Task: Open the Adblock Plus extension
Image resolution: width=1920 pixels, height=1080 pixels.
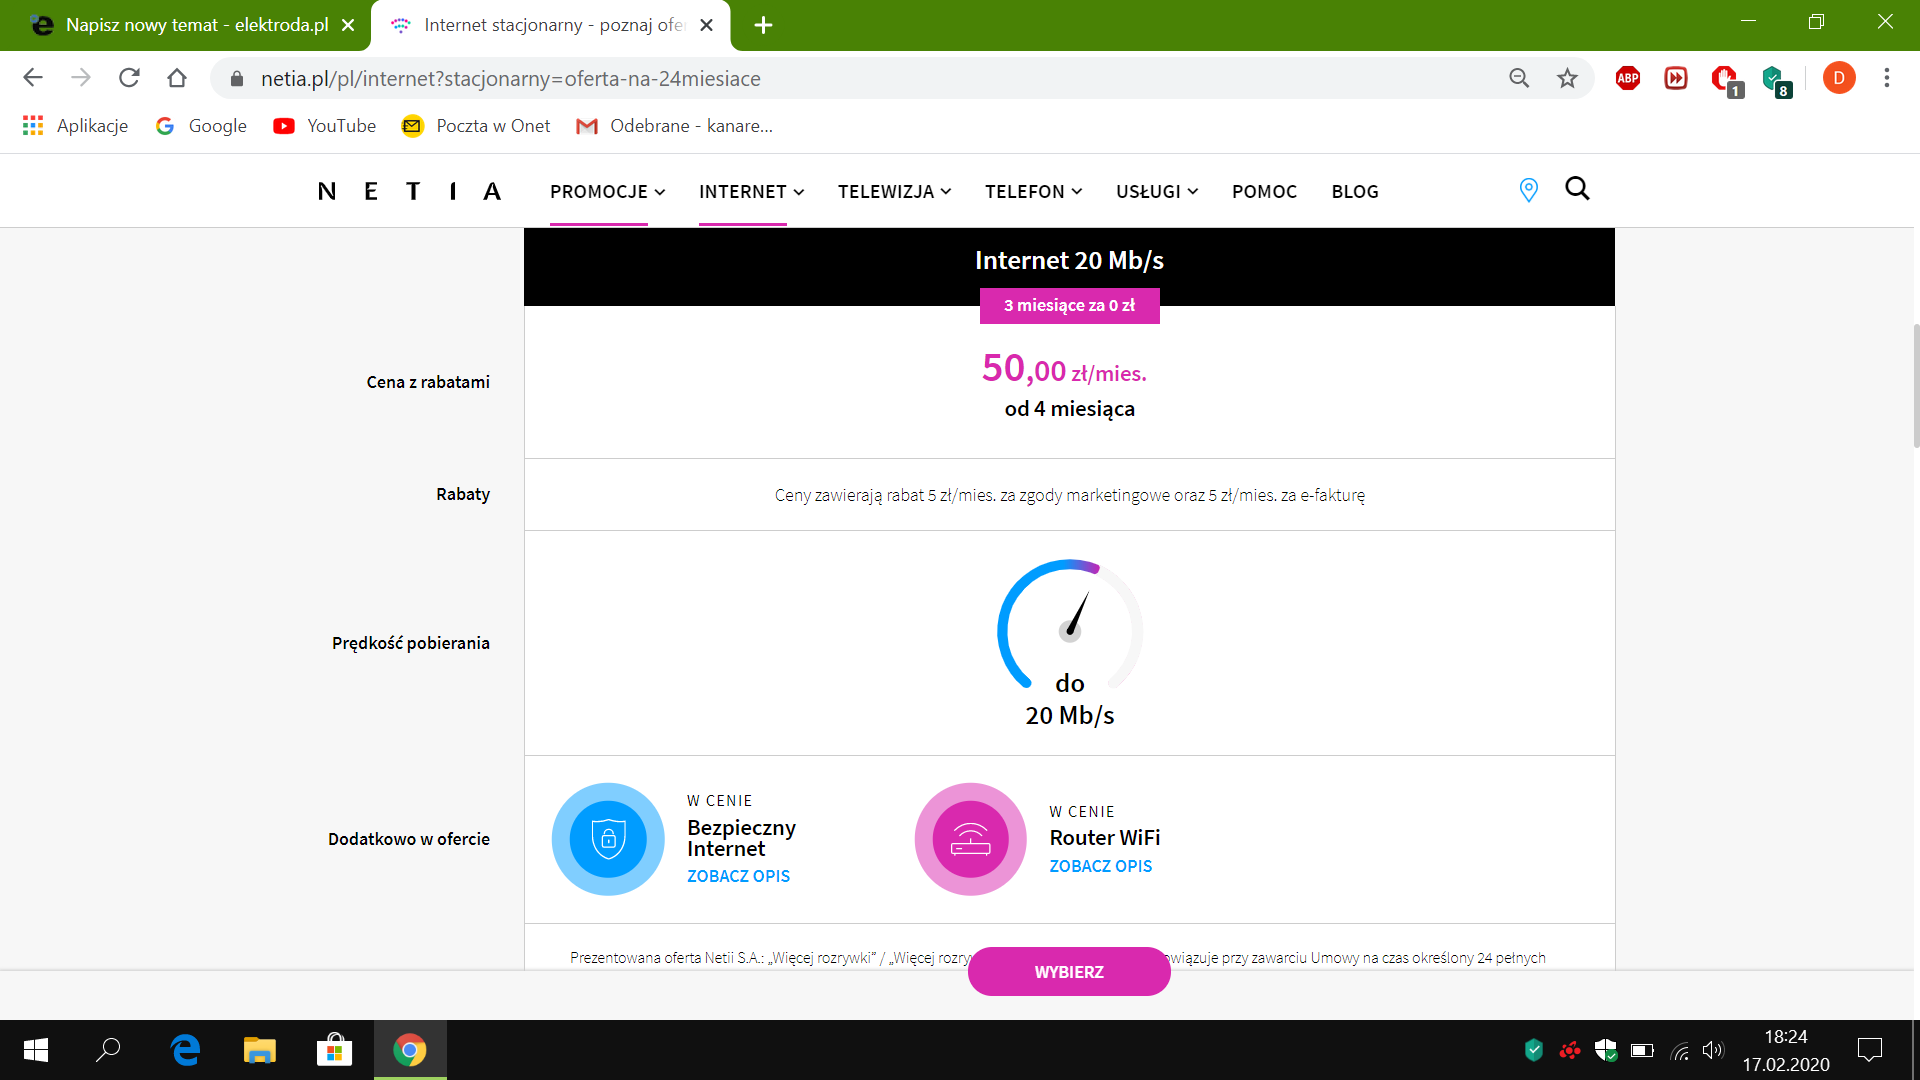Action: 1628,78
